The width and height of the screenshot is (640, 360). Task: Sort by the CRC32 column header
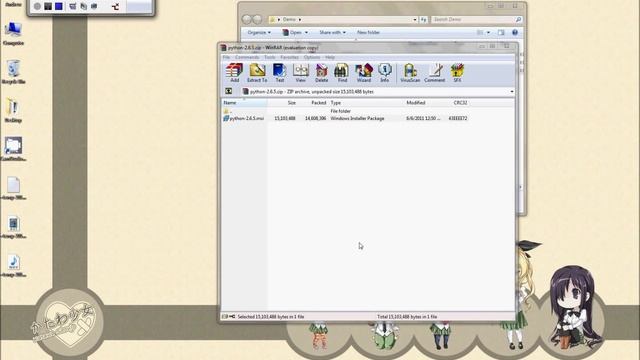pyautogui.click(x=460, y=103)
